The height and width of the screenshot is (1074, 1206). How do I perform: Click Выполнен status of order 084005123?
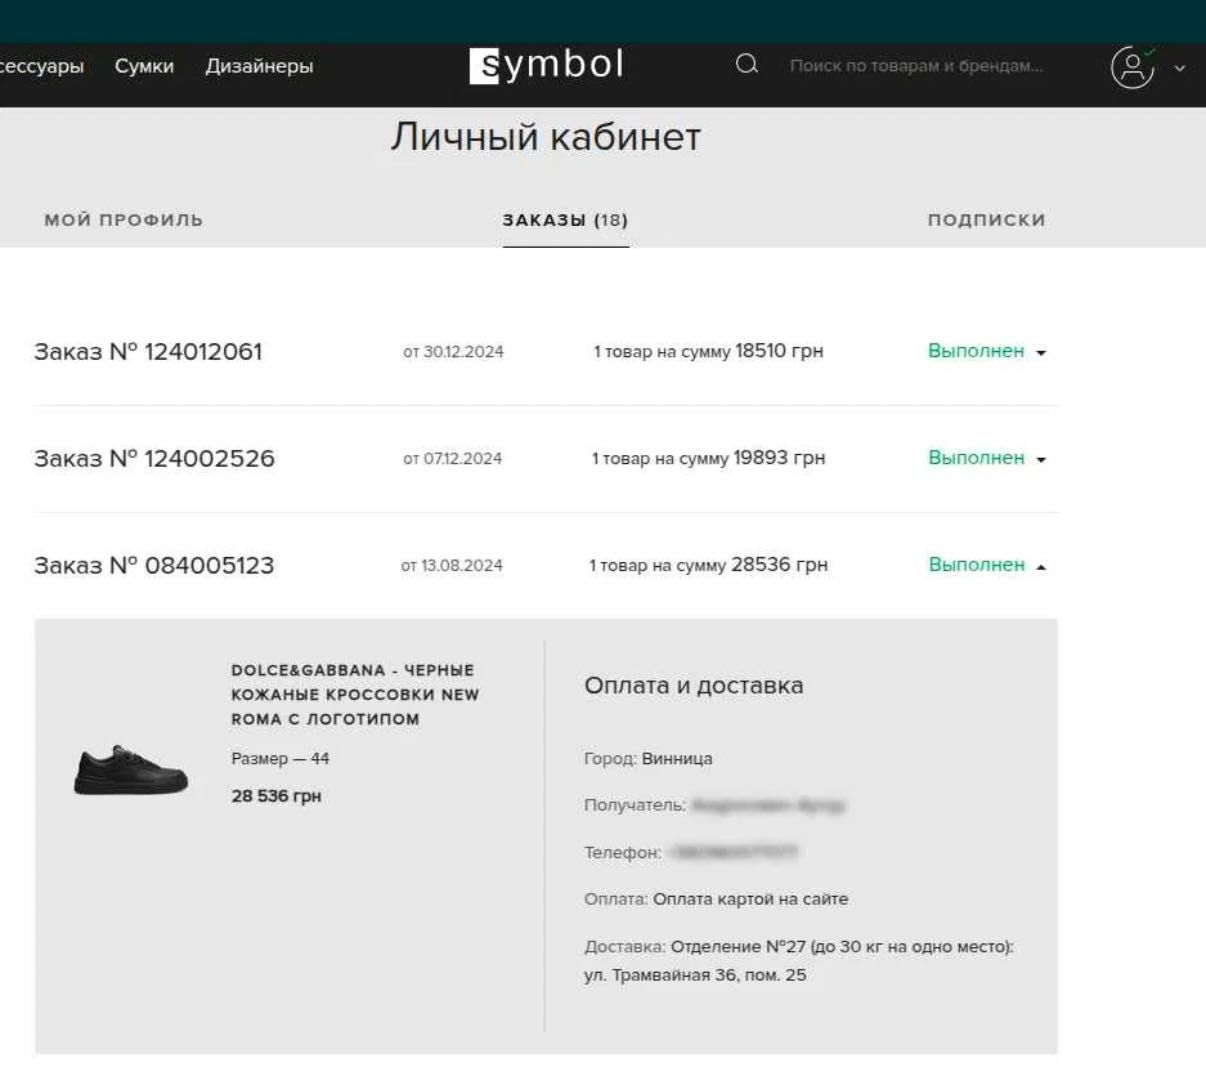976,565
